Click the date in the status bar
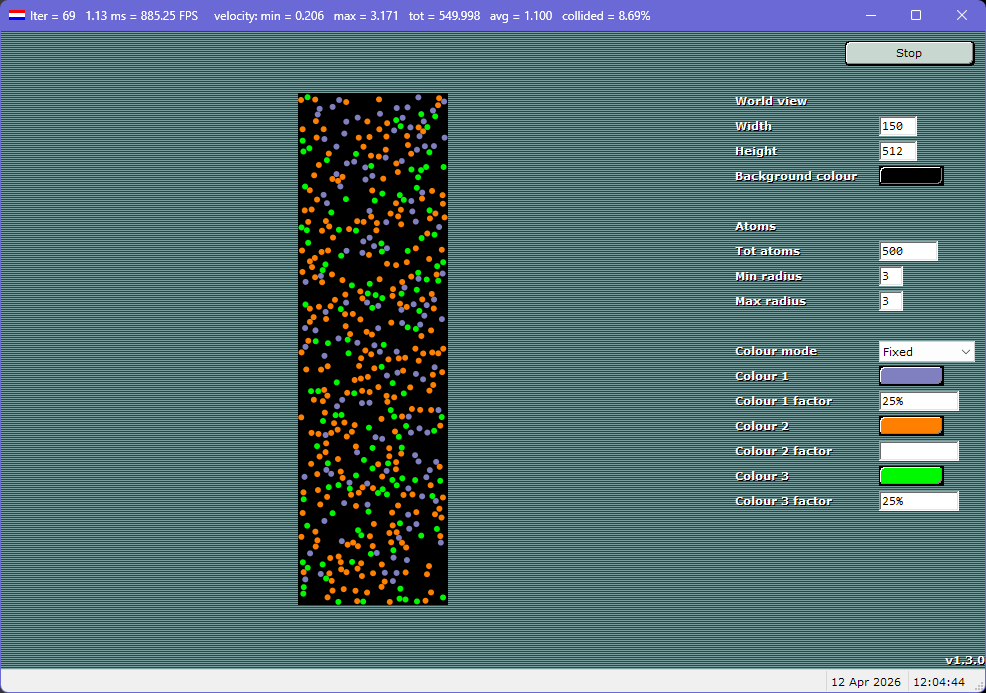Screen dimensions: 986x693 click(x=865, y=682)
